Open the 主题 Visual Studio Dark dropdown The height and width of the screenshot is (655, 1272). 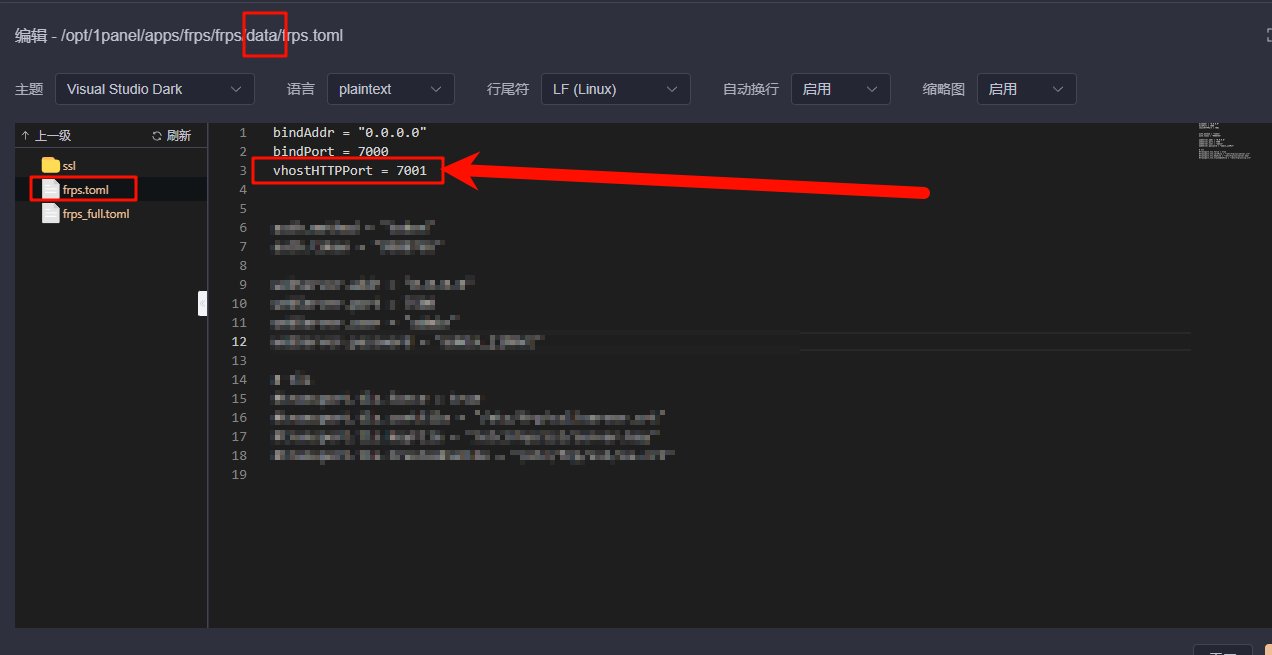[x=154, y=89]
